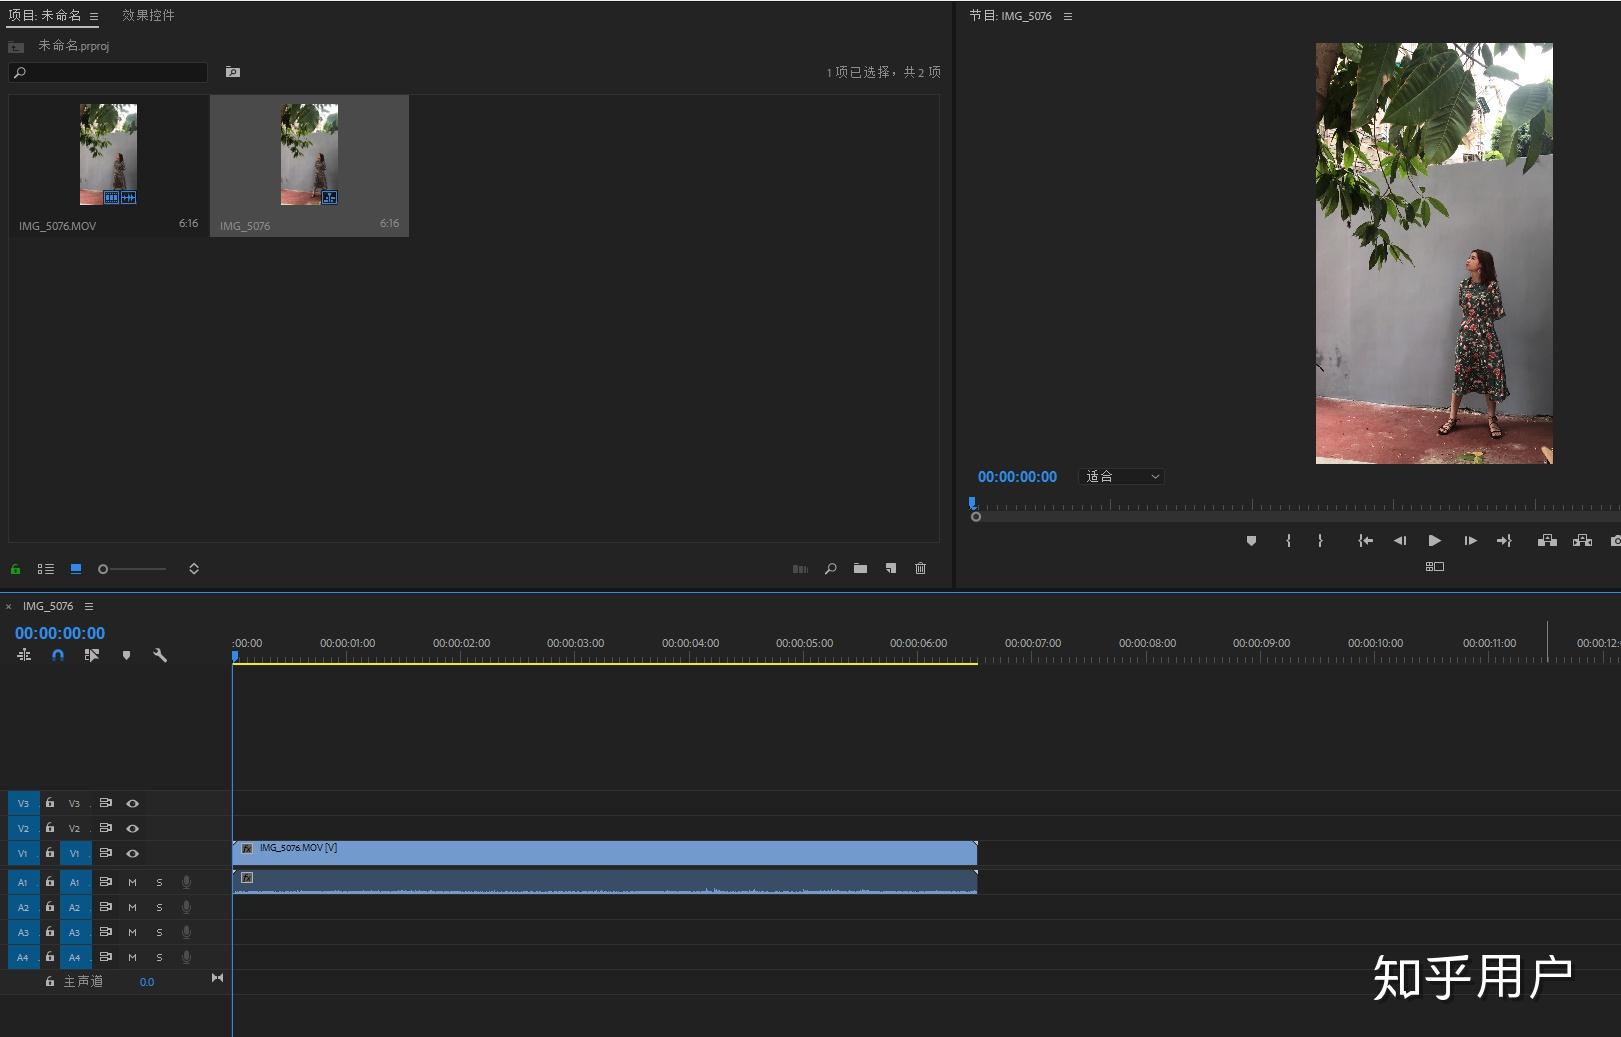Create a new bin with folder icon
The width and height of the screenshot is (1621, 1037).
(860, 569)
